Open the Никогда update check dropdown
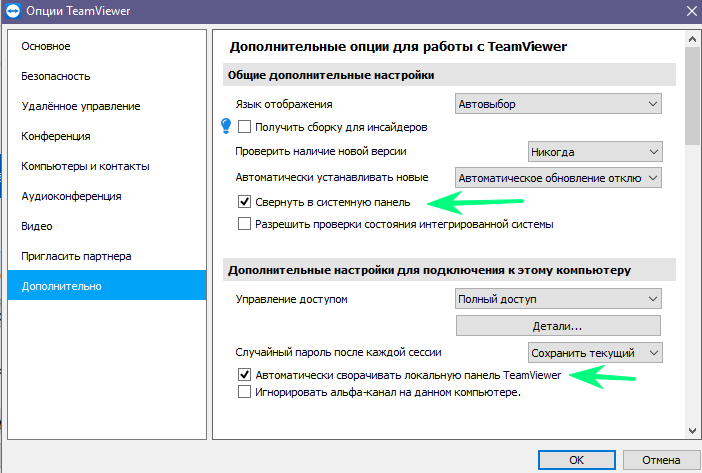 595,152
